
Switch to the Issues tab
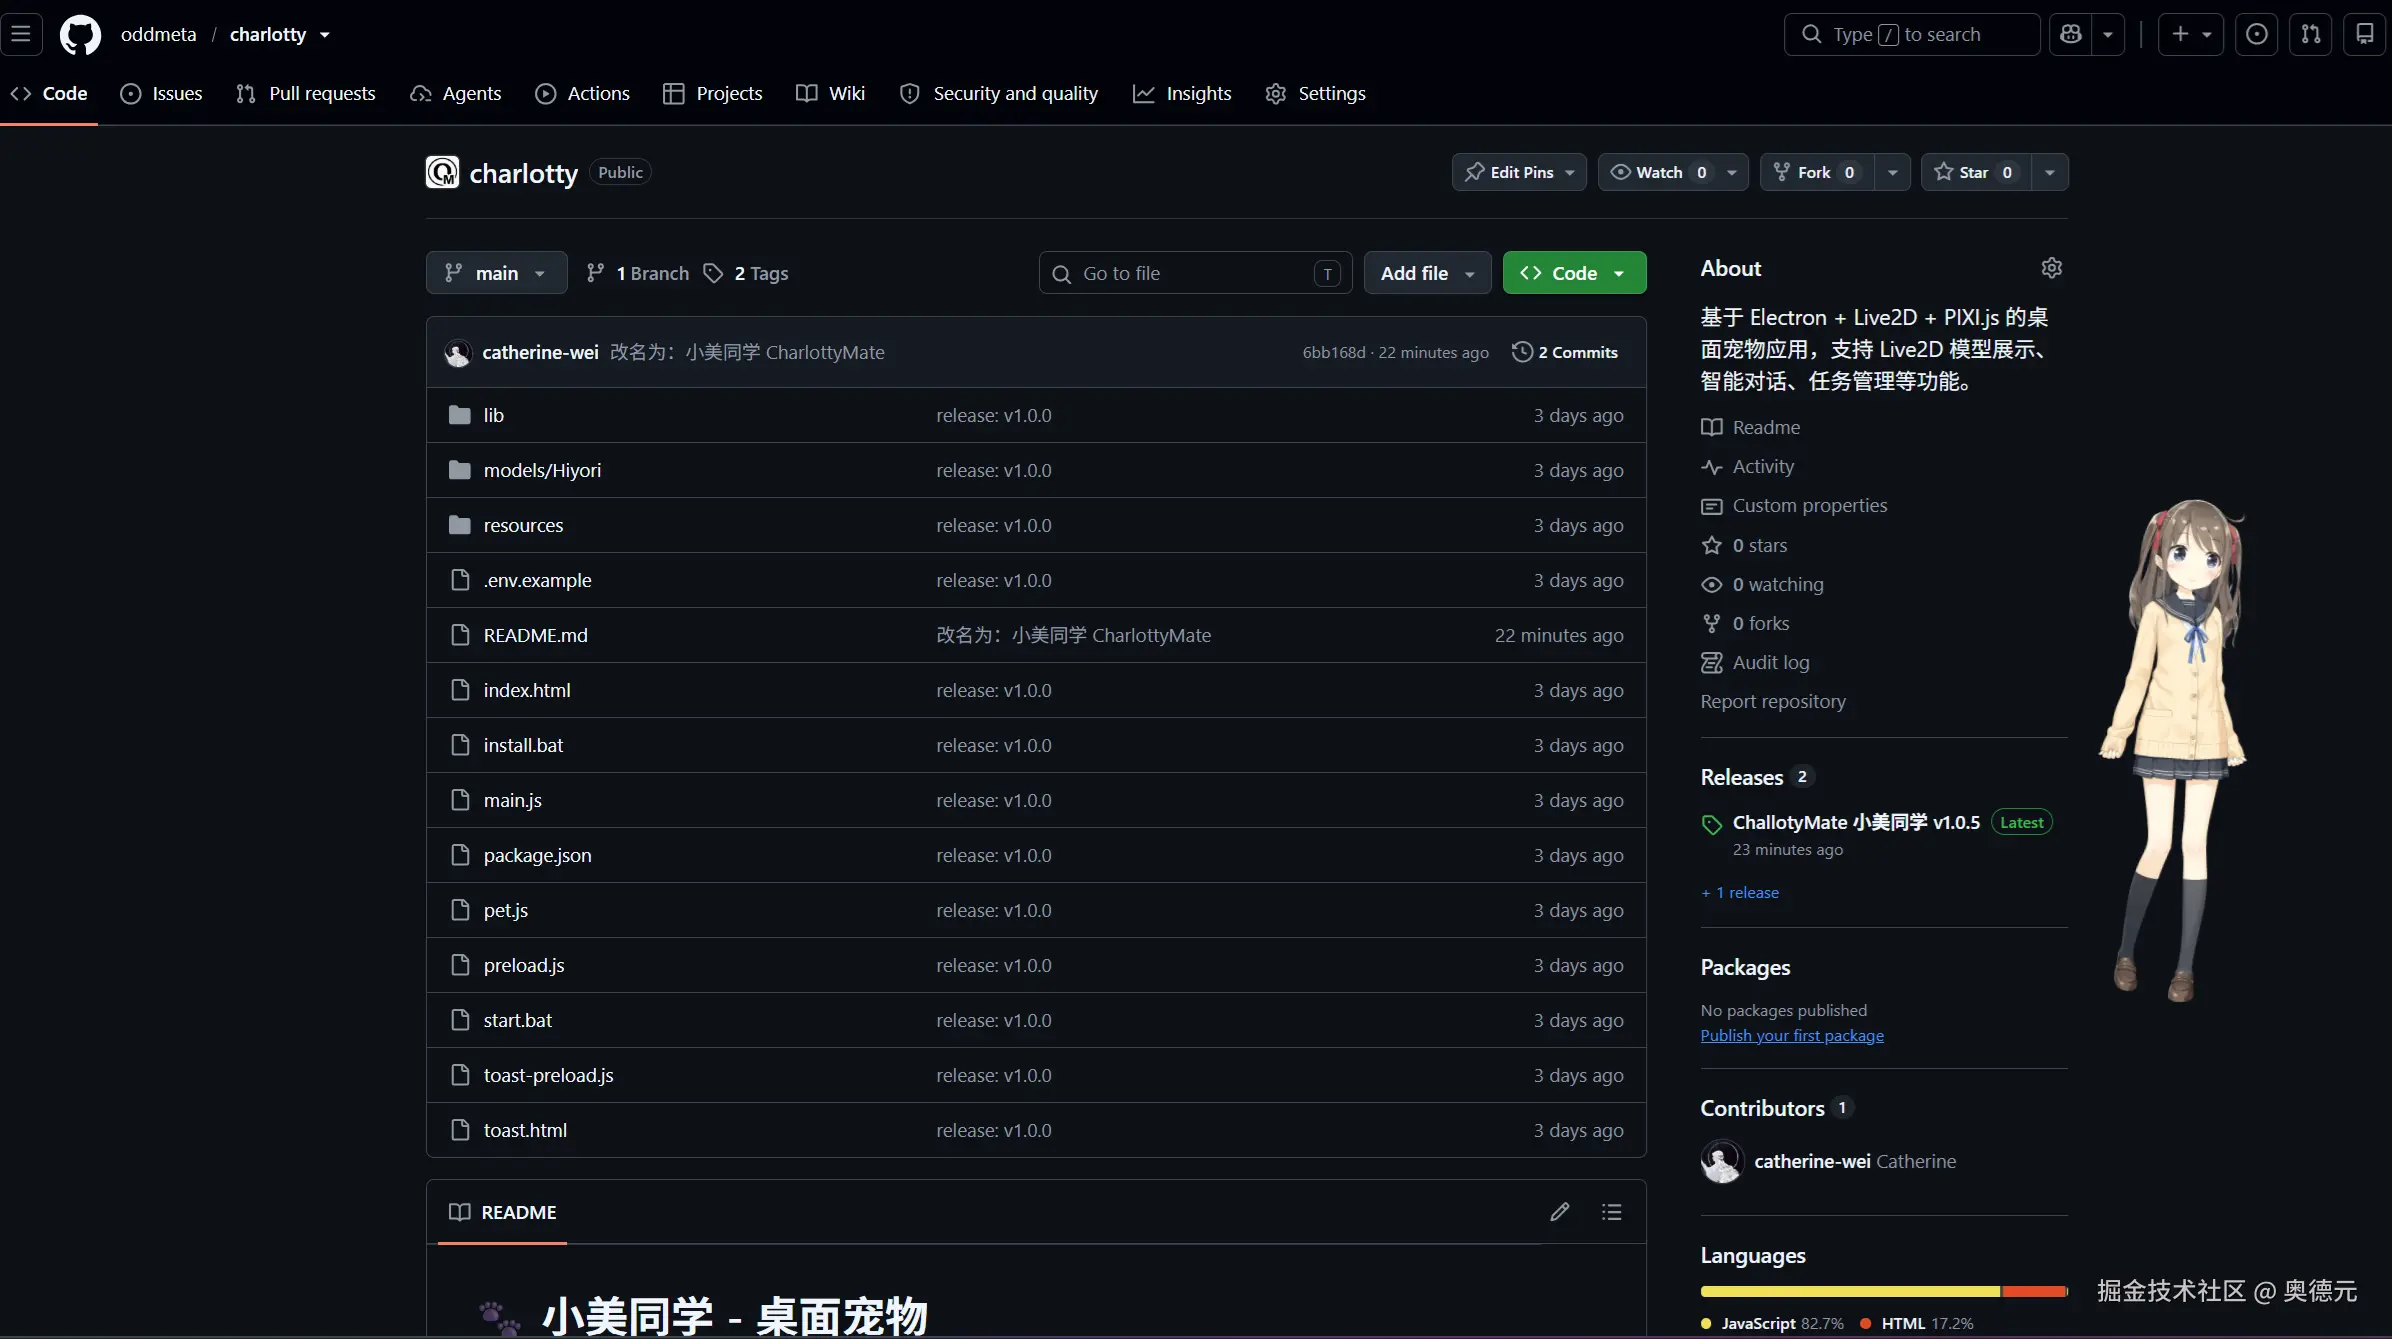point(161,93)
